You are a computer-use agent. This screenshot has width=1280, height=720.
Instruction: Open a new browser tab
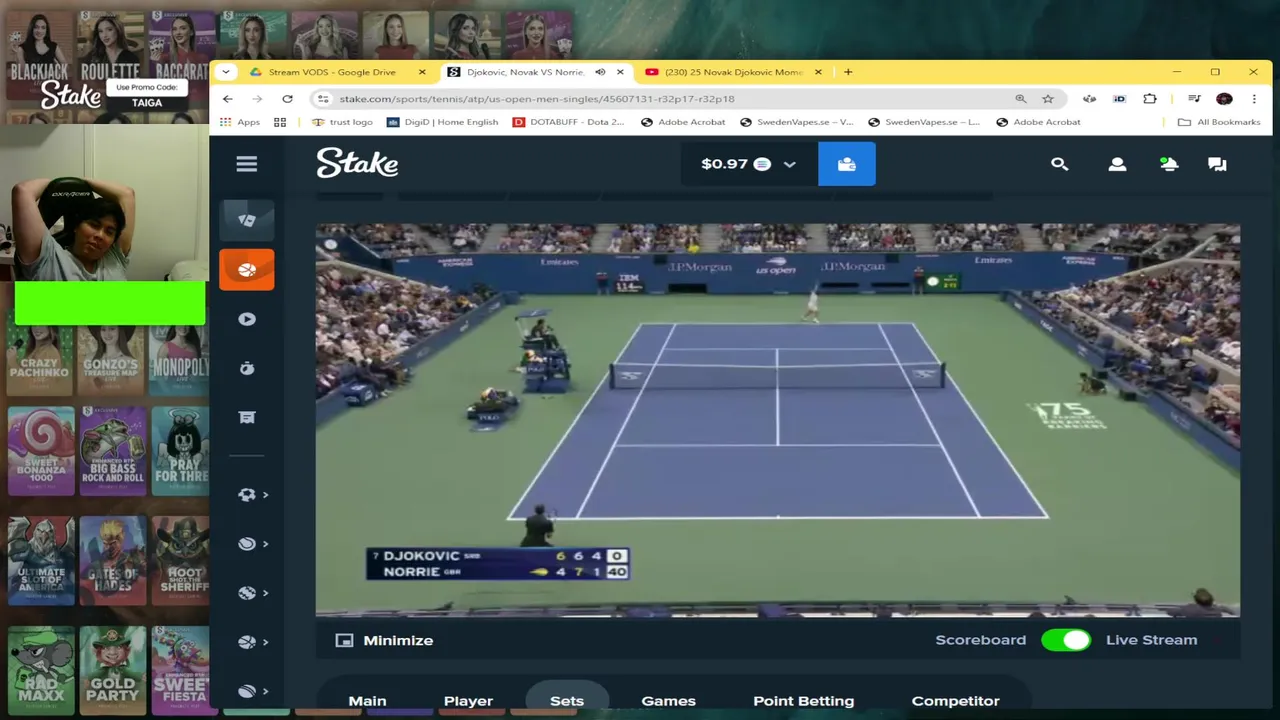tap(848, 72)
